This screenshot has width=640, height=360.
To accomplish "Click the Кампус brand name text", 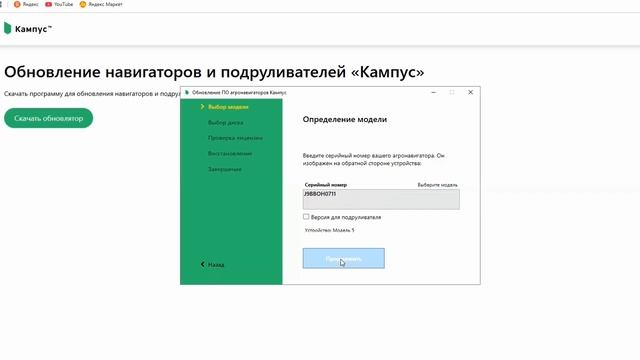I will [x=33, y=29].
